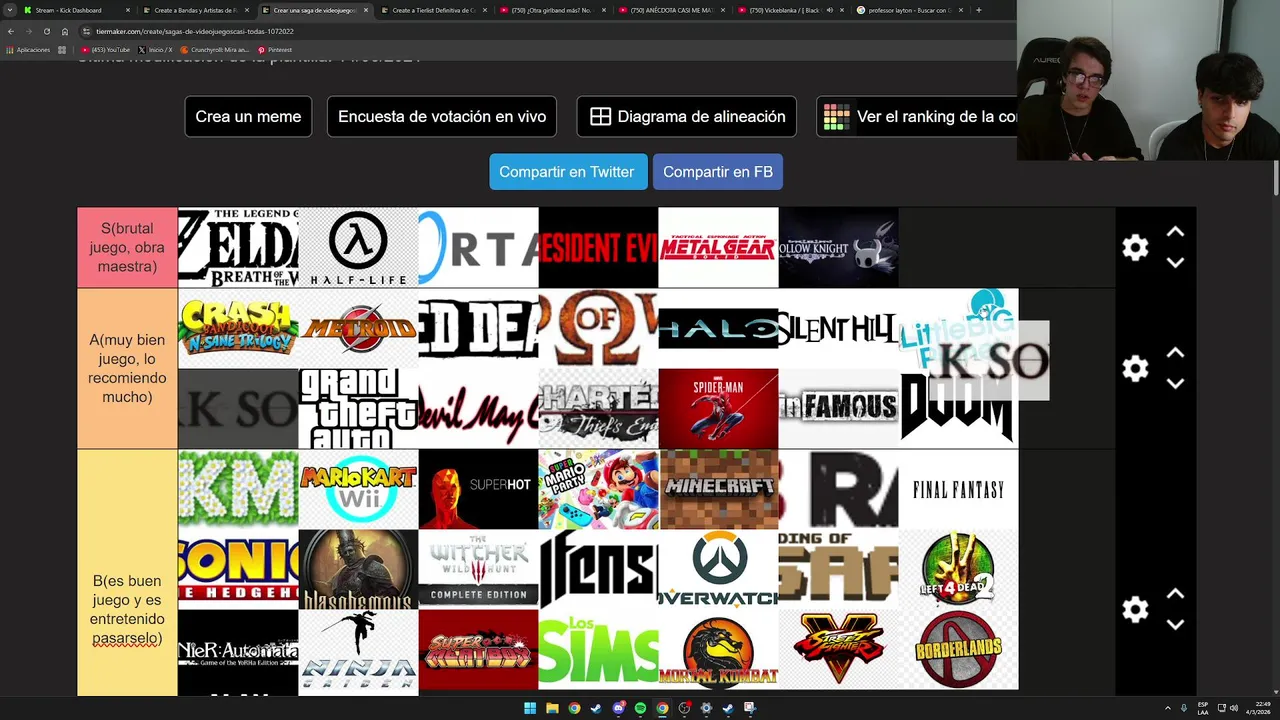1280x720 pixels.
Task: Open File Explorer from the taskbar
Action: (x=552, y=708)
